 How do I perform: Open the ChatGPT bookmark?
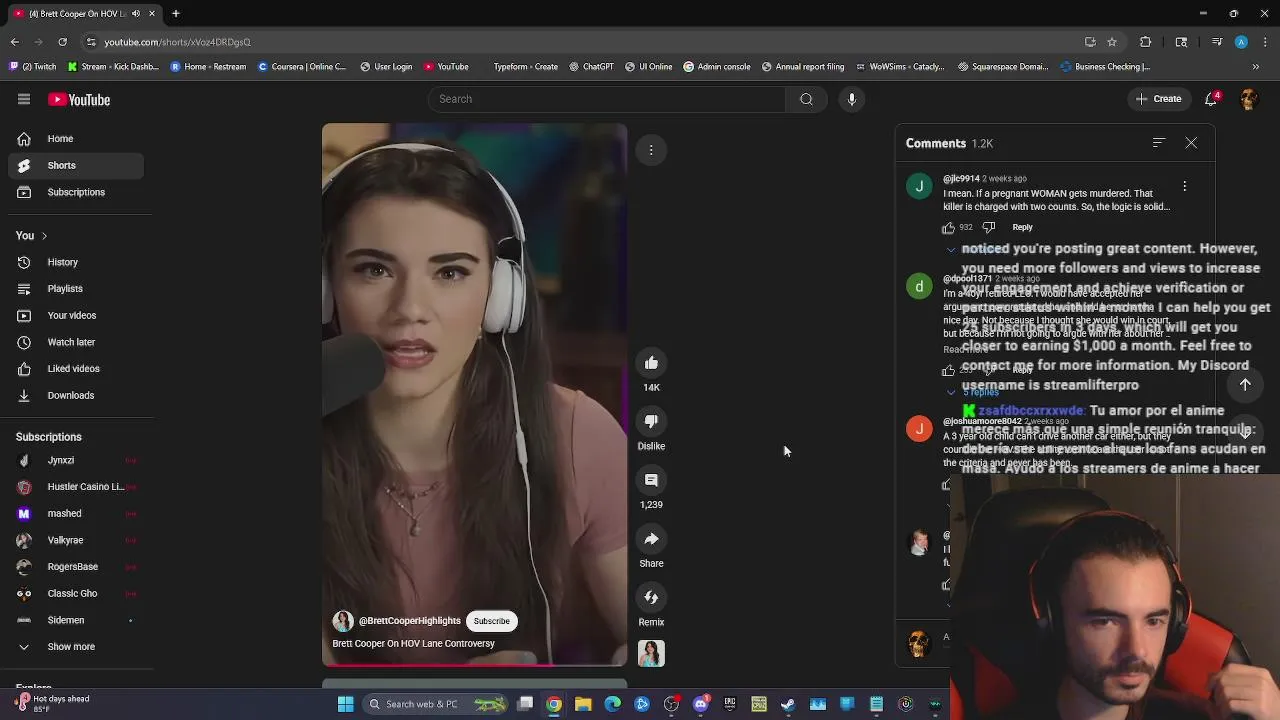(x=591, y=67)
